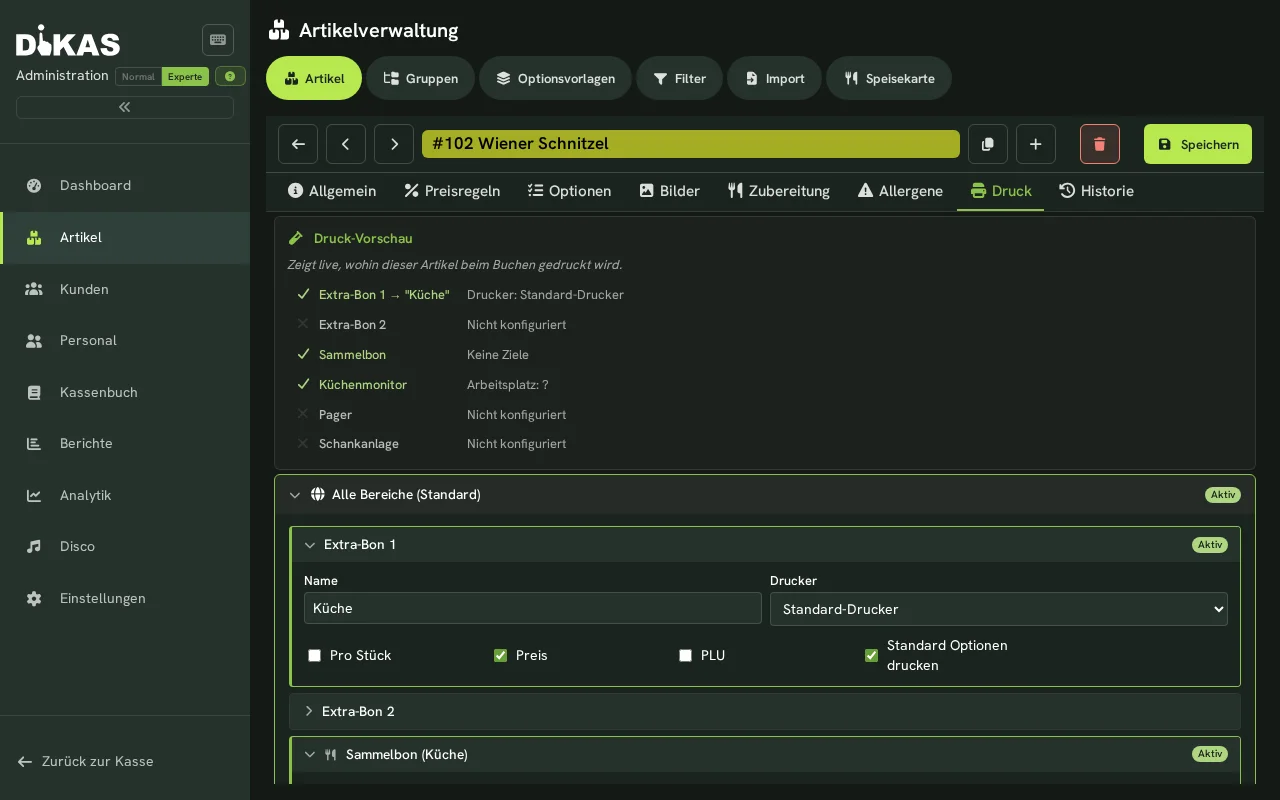
Task: Enable the Pro Stück checkbox
Action: coord(314,656)
